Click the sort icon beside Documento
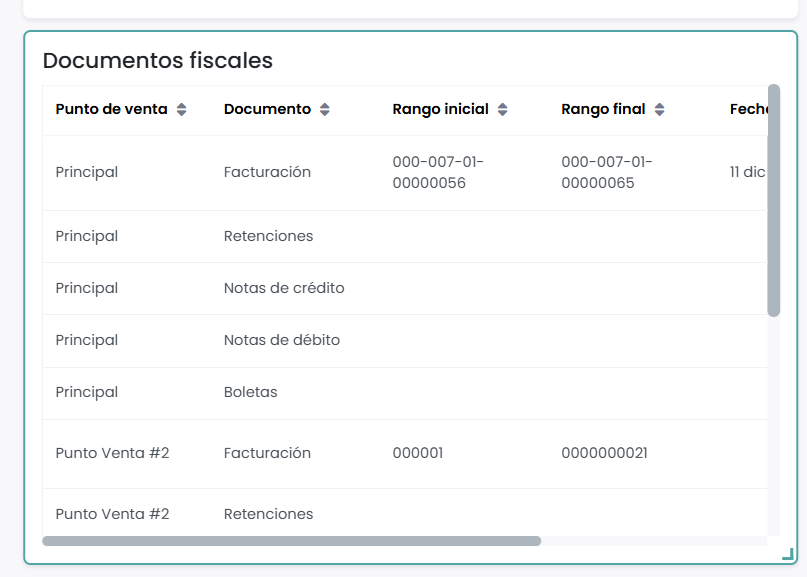This screenshot has width=807, height=577. 325,110
